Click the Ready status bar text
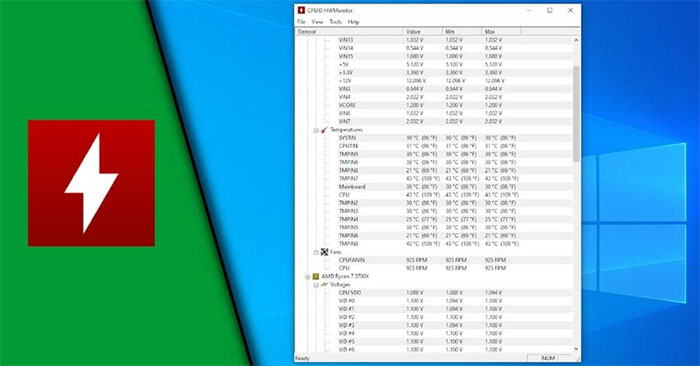Image resolution: width=700 pixels, height=366 pixels. pos(302,358)
